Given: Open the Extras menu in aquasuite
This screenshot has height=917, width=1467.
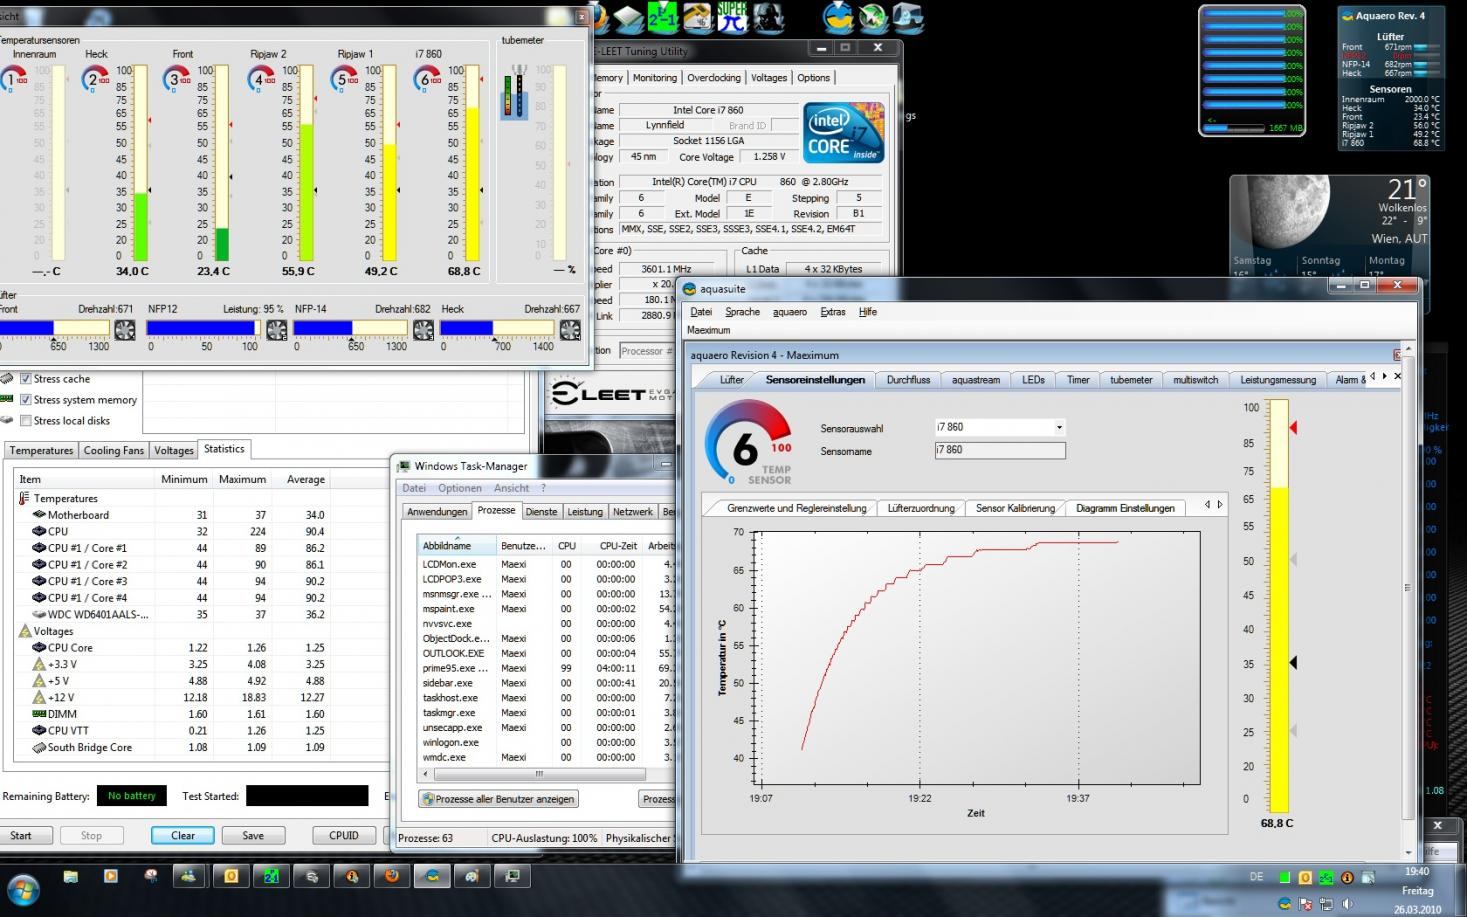Looking at the screenshot, I should tap(832, 312).
